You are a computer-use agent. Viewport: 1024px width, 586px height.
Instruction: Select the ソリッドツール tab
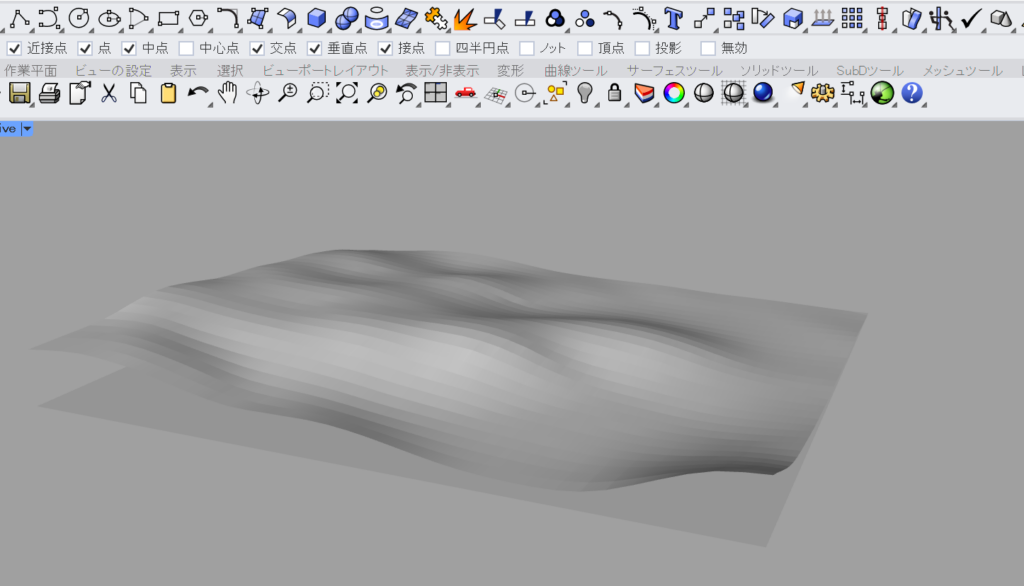click(778, 71)
